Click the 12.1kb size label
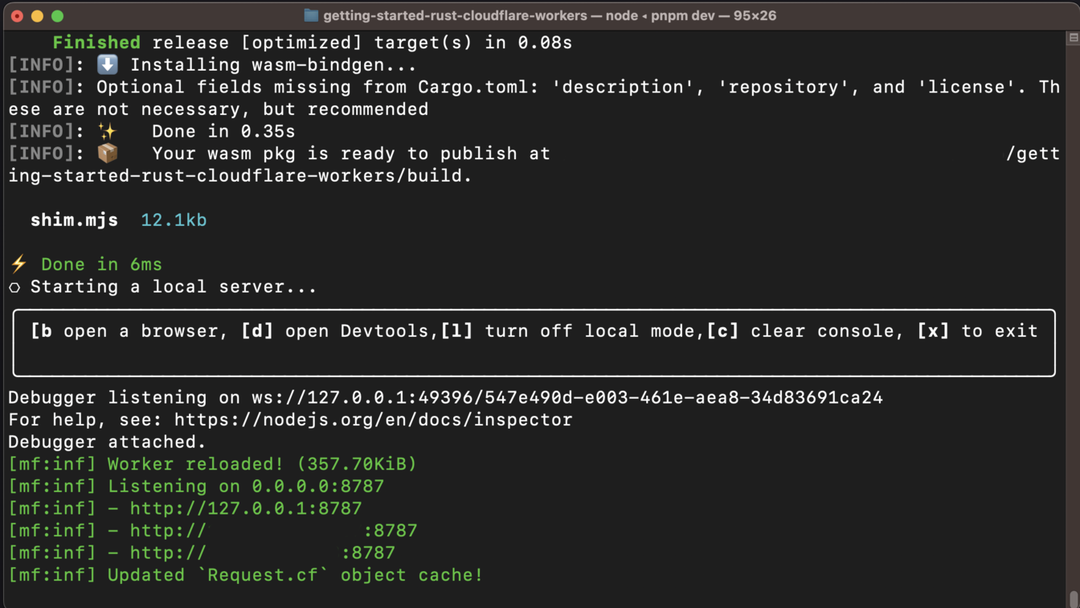 [173, 220]
